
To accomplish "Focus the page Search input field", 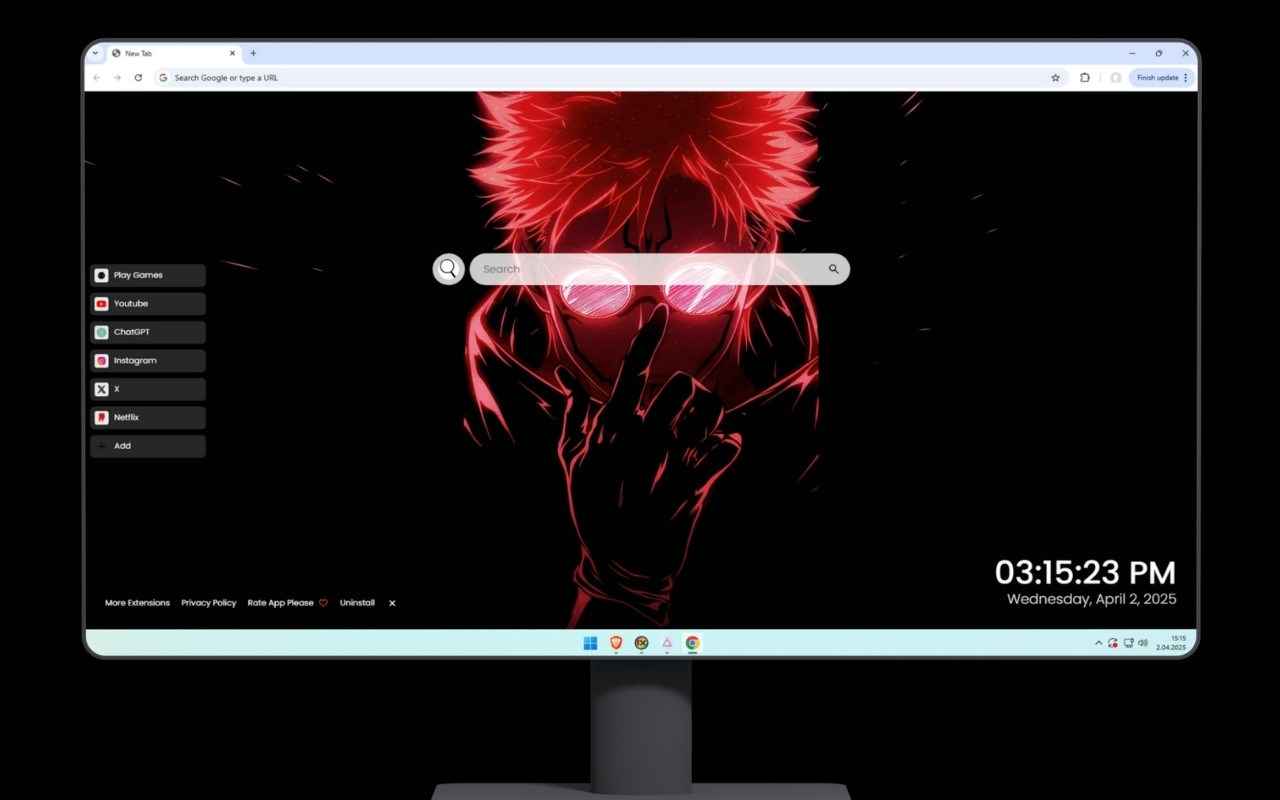I will pos(660,269).
